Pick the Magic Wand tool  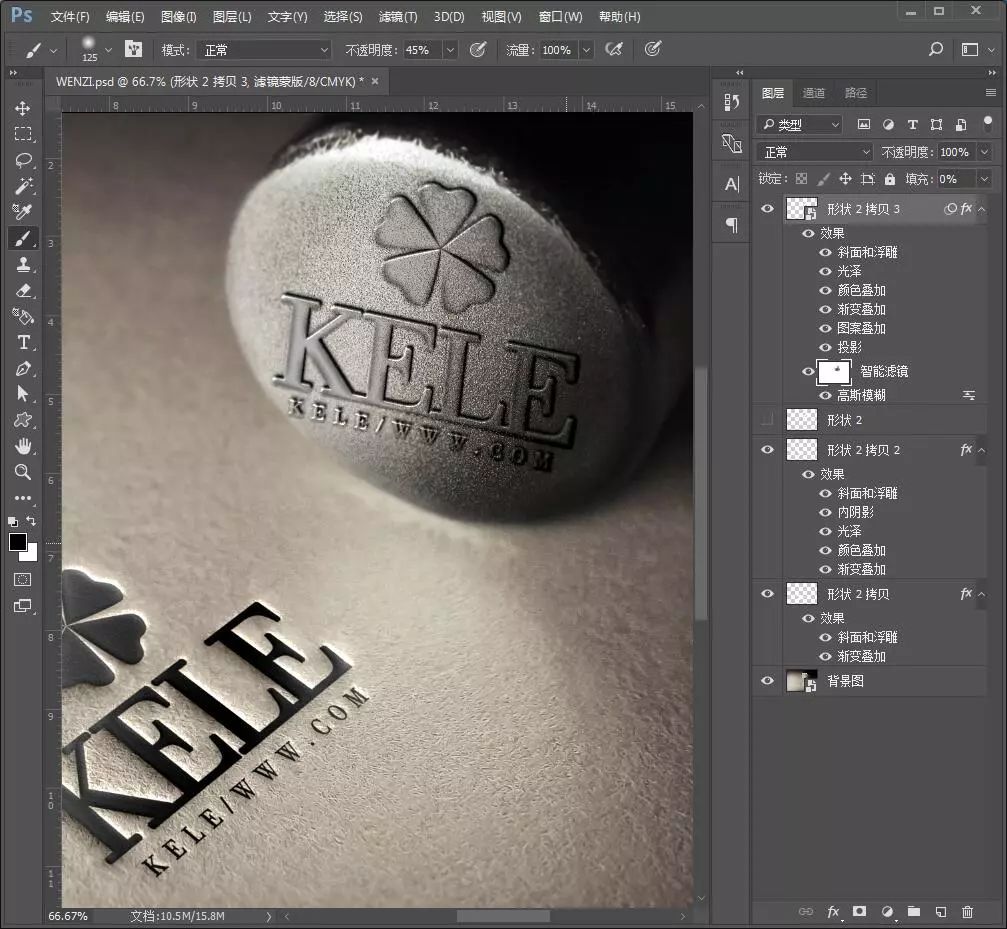pyautogui.click(x=22, y=186)
